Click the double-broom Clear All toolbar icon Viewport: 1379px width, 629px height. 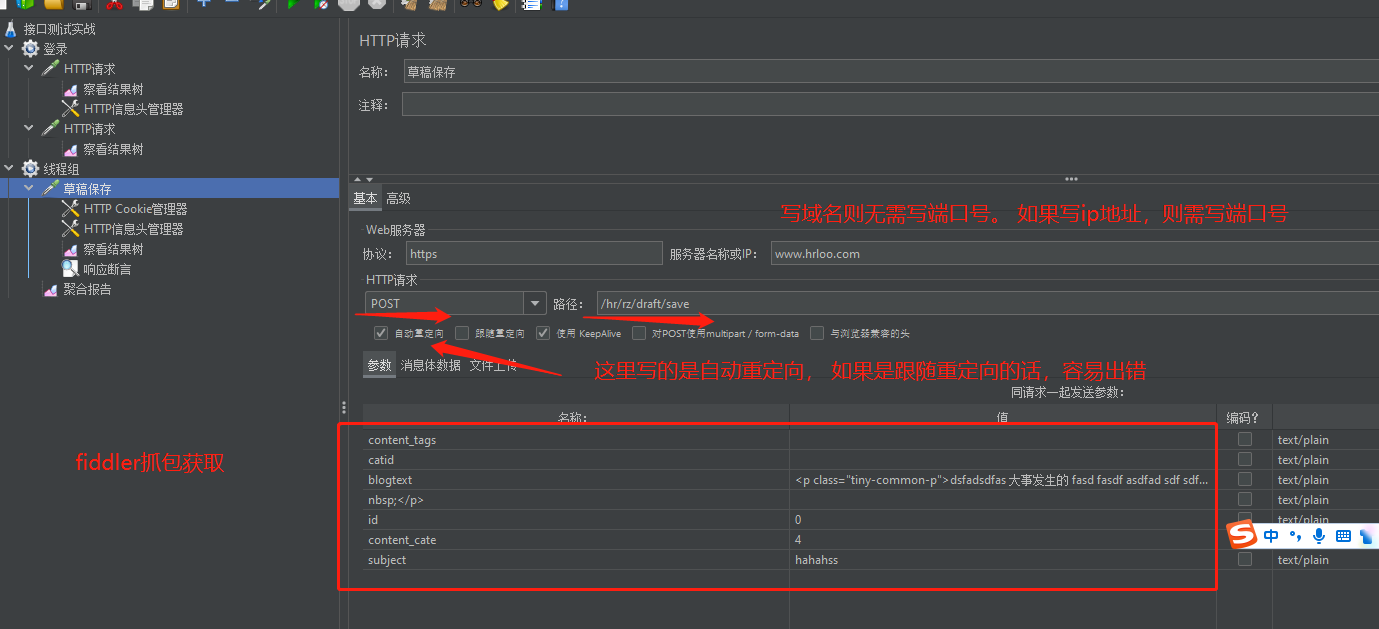coord(438,4)
